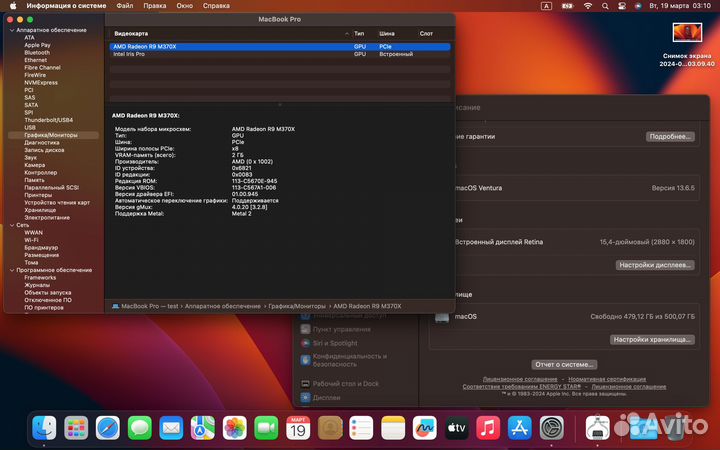
Task: Open Spotlight search magnifier in menu bar
Action: pyautogui.click(x=605, y=6)
